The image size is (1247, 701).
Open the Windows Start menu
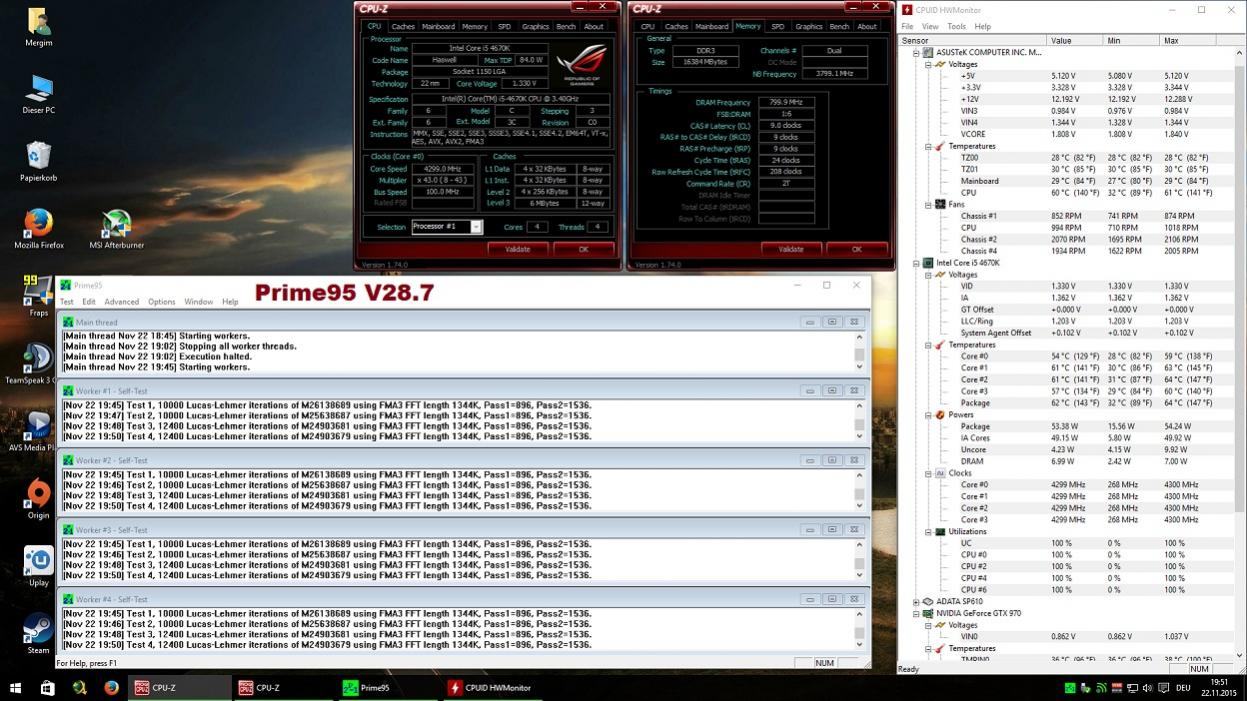15,688
